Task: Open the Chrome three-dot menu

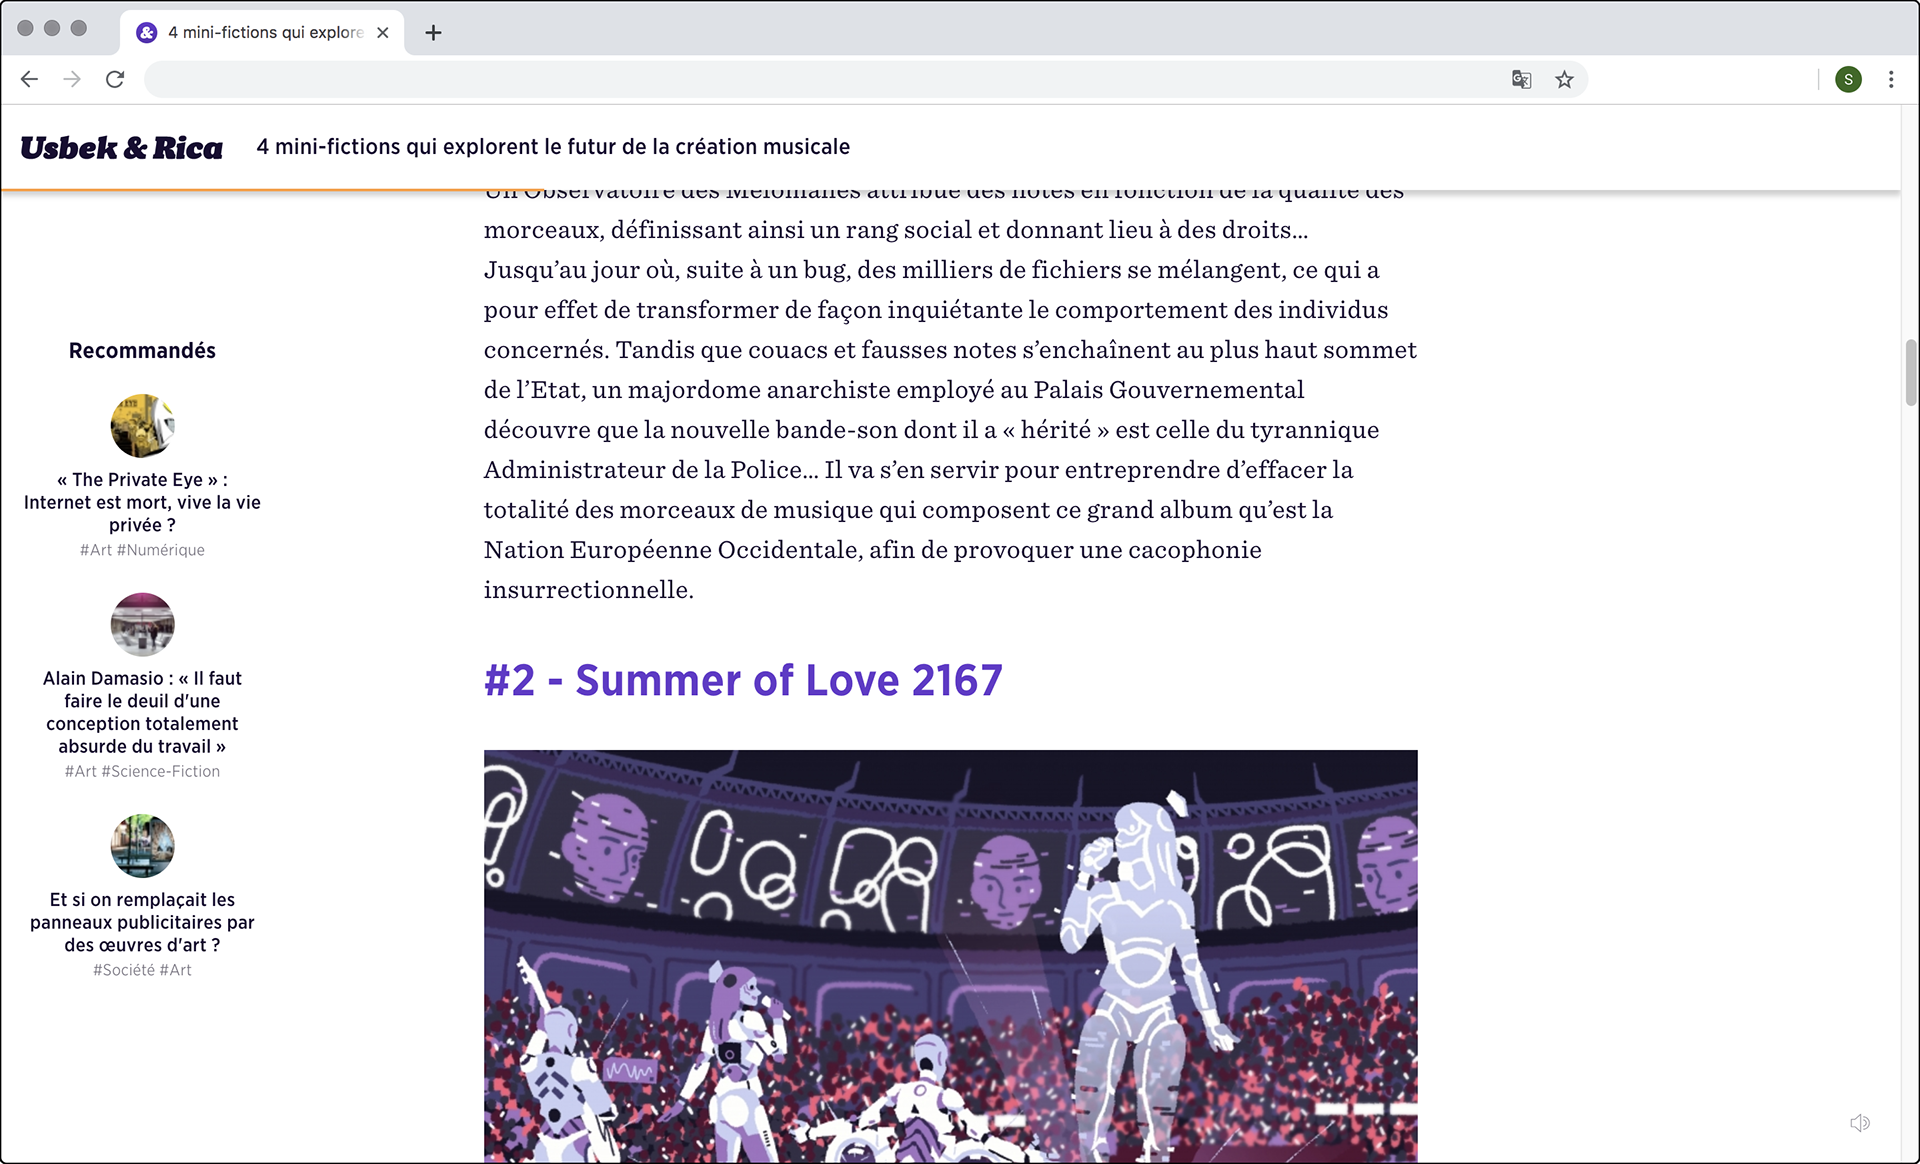Action: 1890,79
